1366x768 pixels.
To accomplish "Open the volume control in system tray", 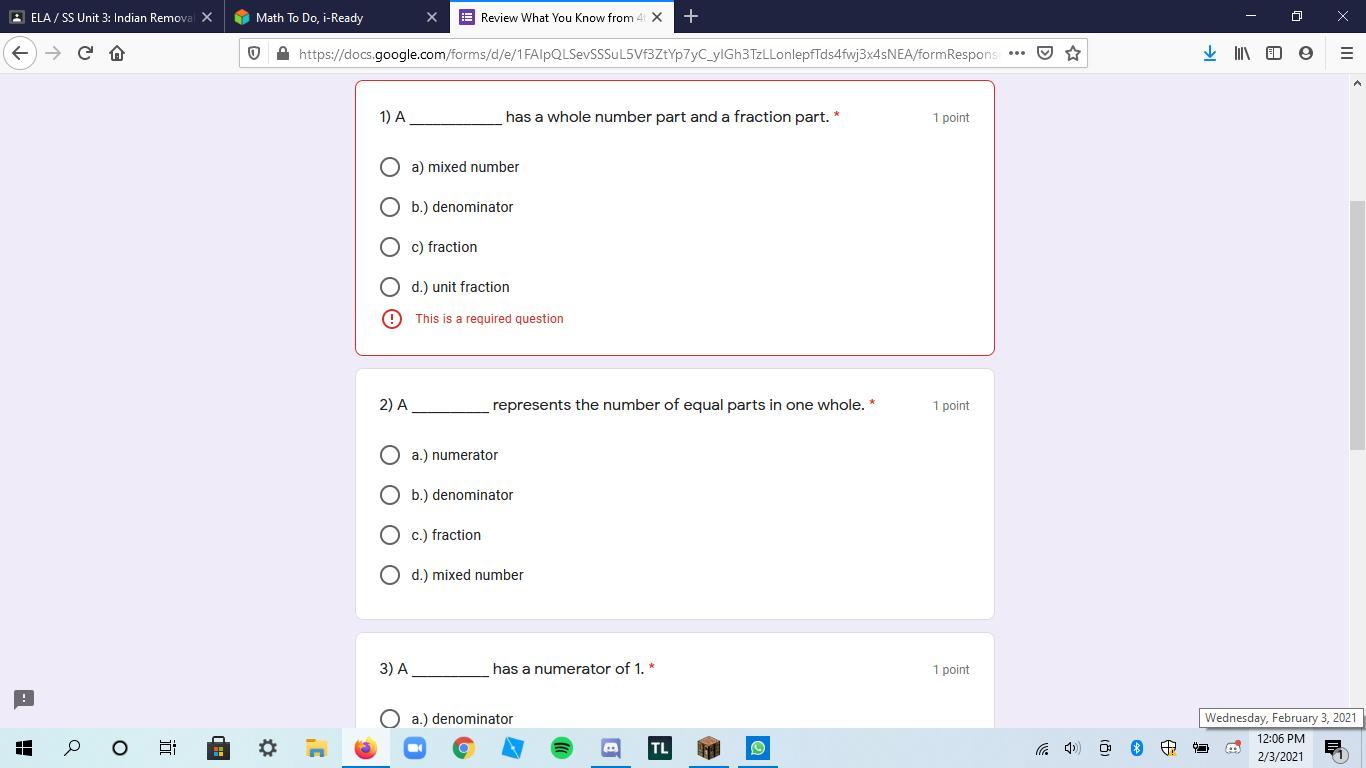I will point(1072,748).
